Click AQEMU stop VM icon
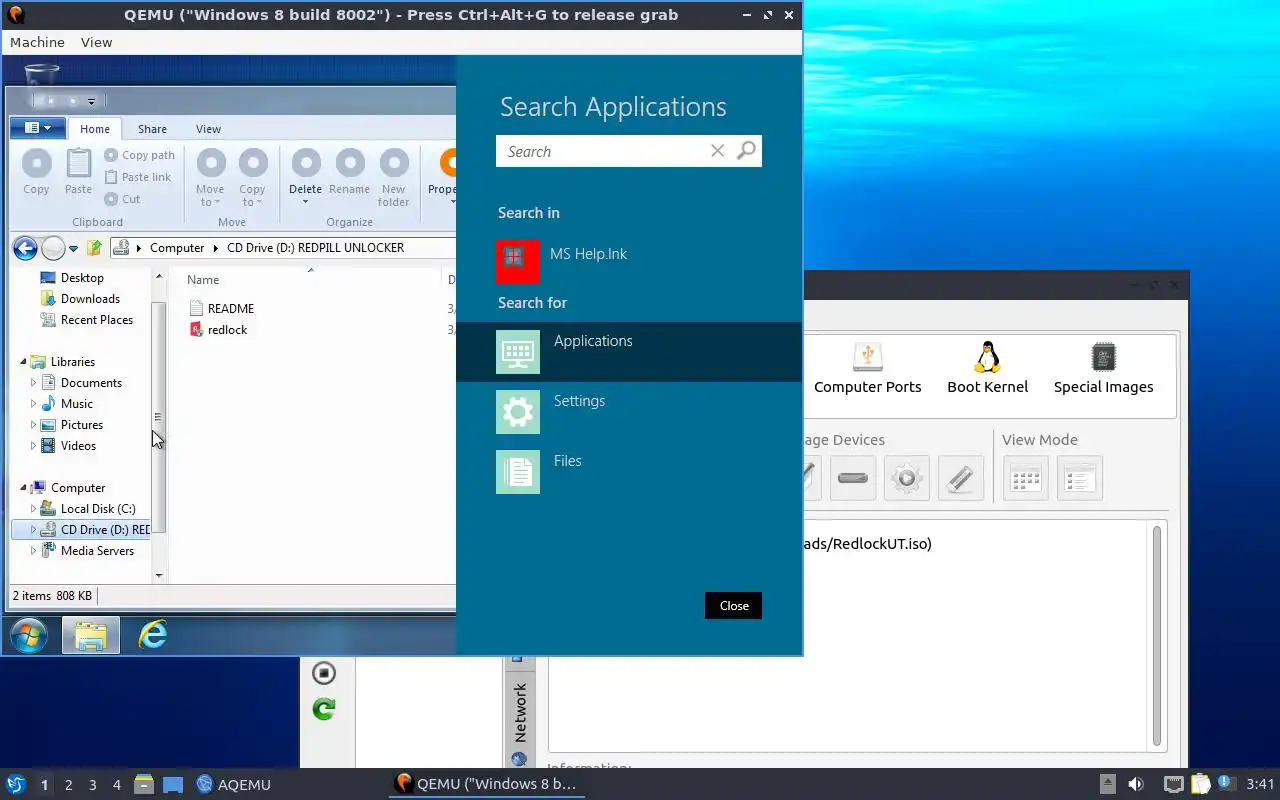The width and height of the screenshot is (1280, 800). 324,673
